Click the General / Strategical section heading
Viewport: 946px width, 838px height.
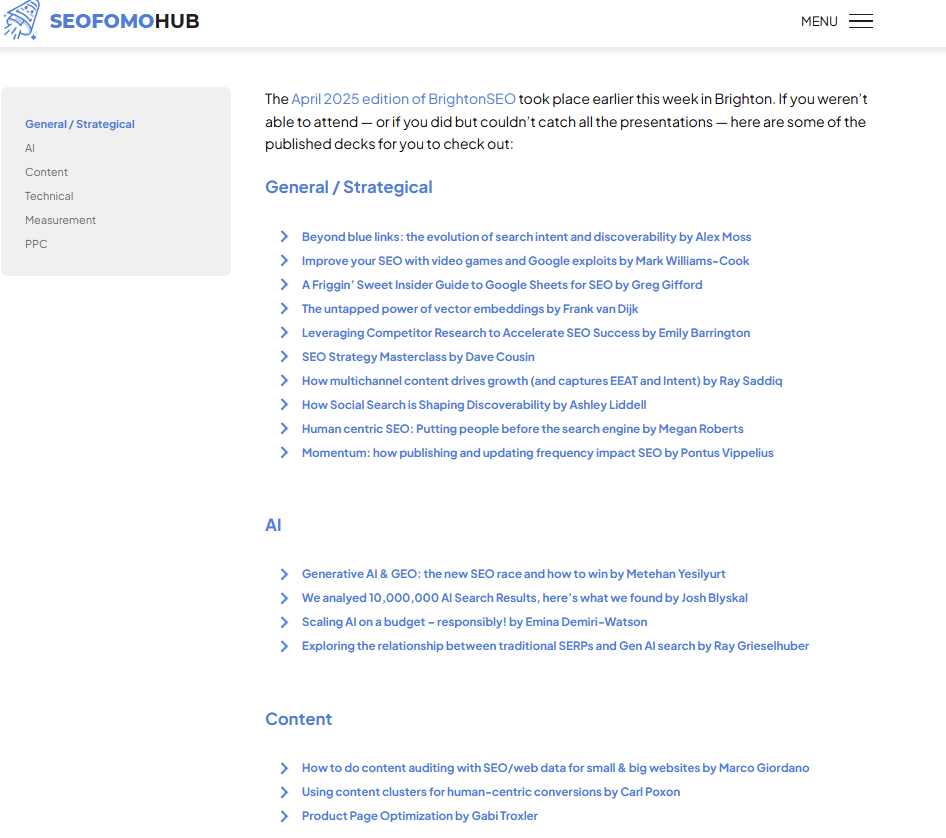click(x=349, y=187)
